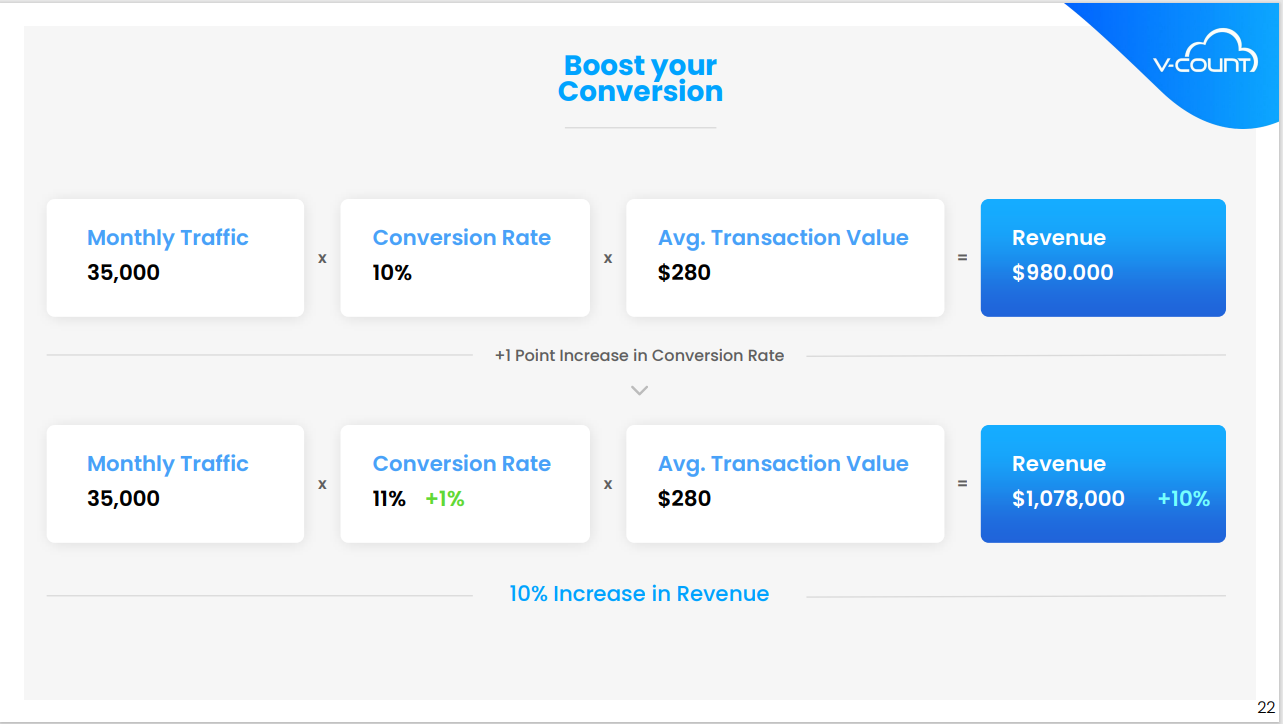The height and width of the screenshot is (724, 1283).
Task: Click the Revenue $980.000 blue card
Action: tap(1103, 258)
